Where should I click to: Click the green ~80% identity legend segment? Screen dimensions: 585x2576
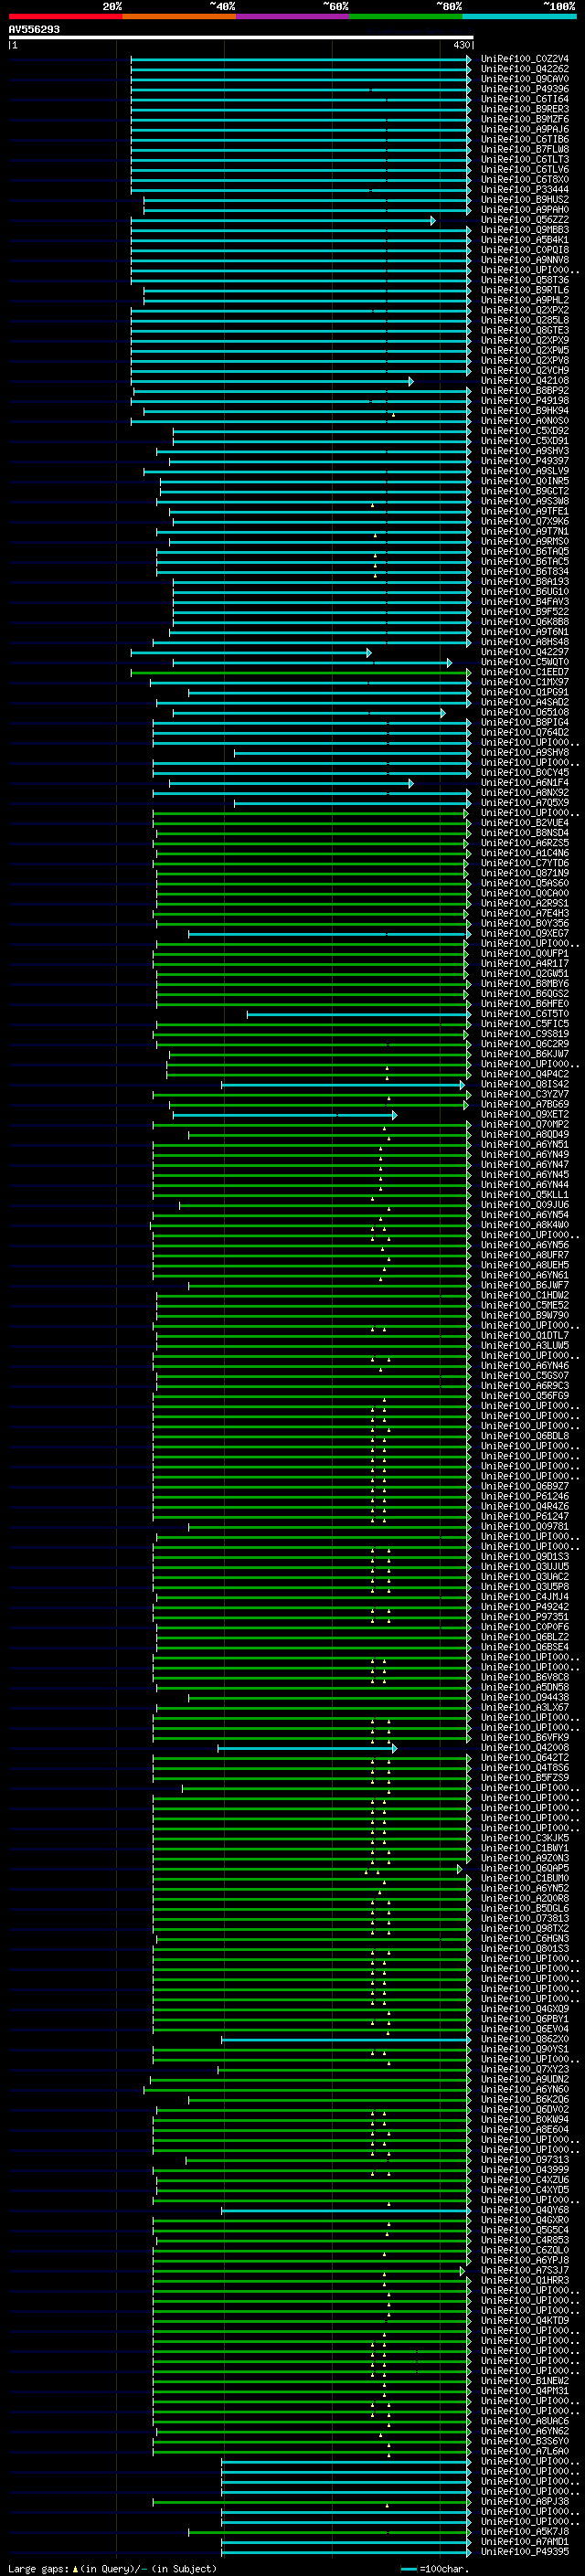coord(406,16)
